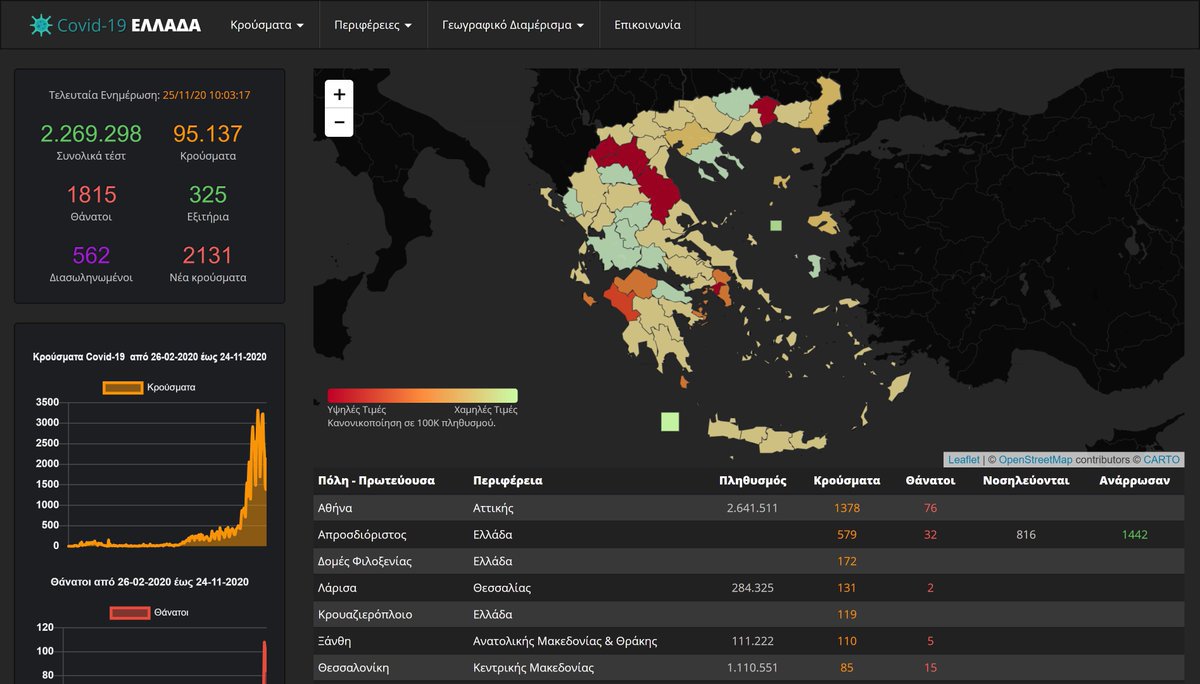Toggle the Κρούσματα chart legend box

[x=123, y=387]
